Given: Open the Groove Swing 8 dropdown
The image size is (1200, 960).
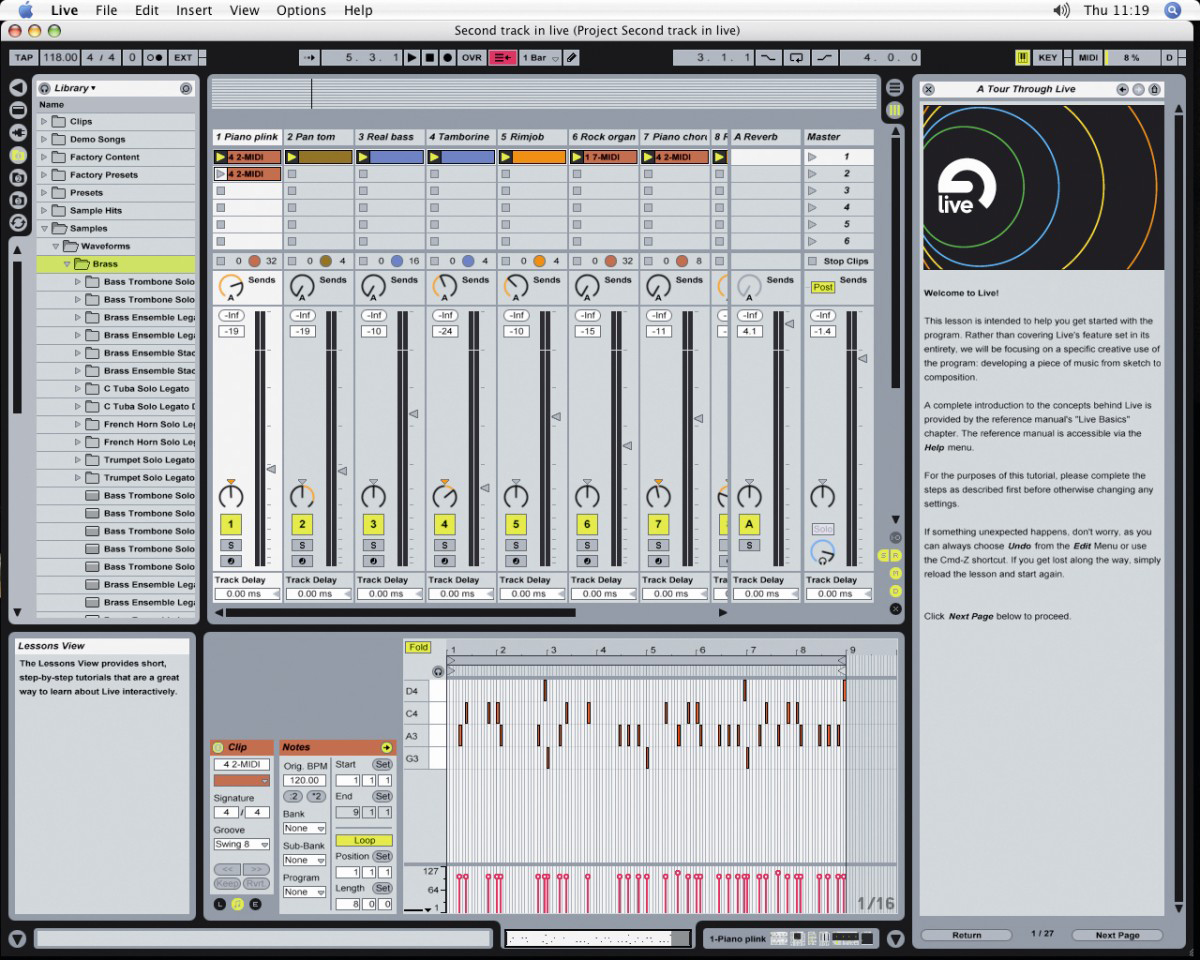Looking at the screenshot, I should pos(242,844).
